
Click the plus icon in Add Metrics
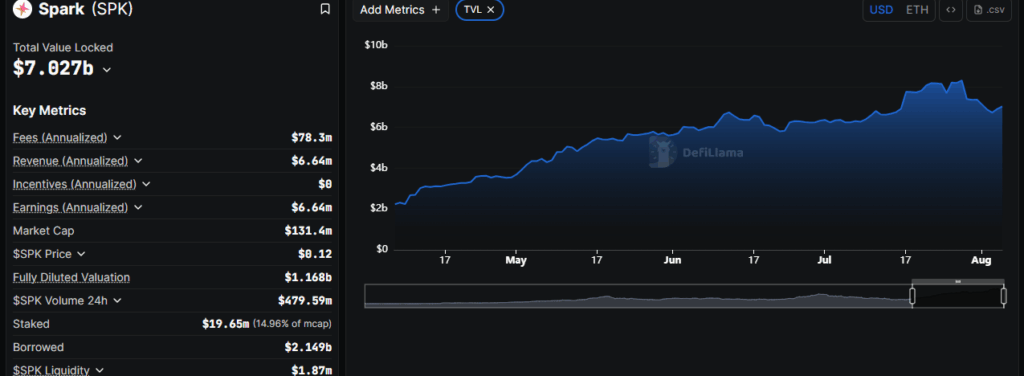coord(436,10)
